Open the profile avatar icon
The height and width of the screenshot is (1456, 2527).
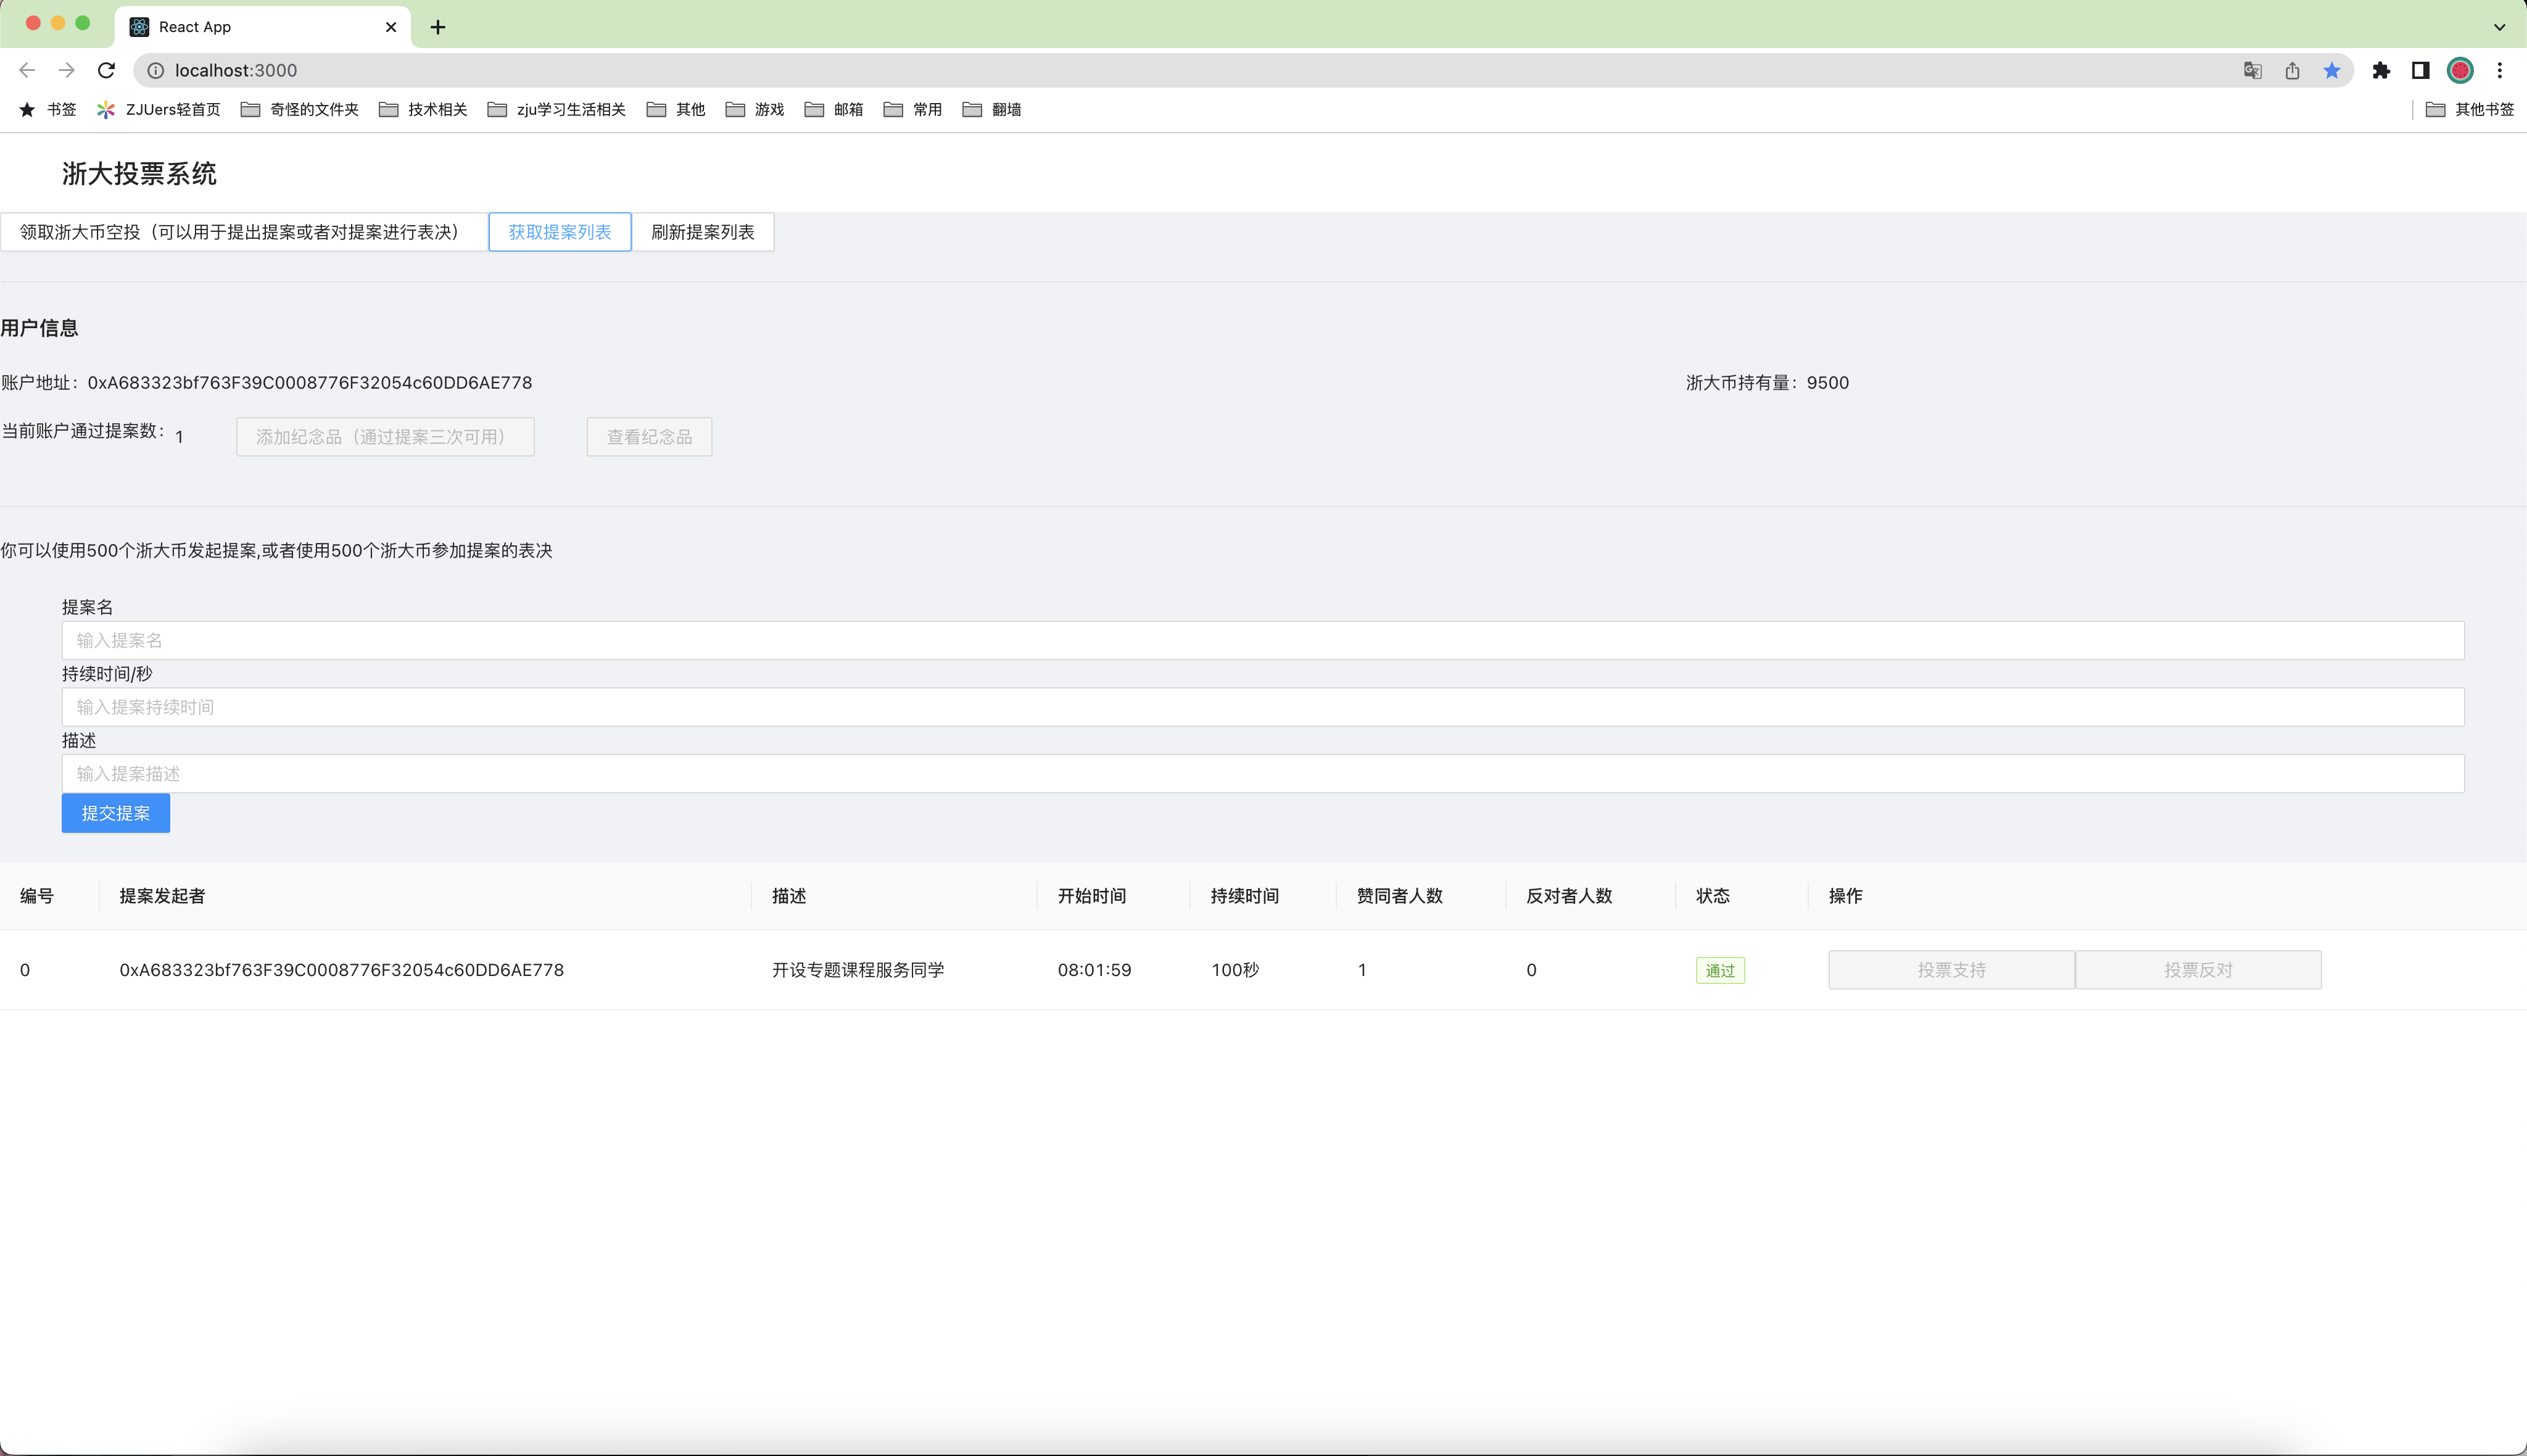(x=2460, y=70)
